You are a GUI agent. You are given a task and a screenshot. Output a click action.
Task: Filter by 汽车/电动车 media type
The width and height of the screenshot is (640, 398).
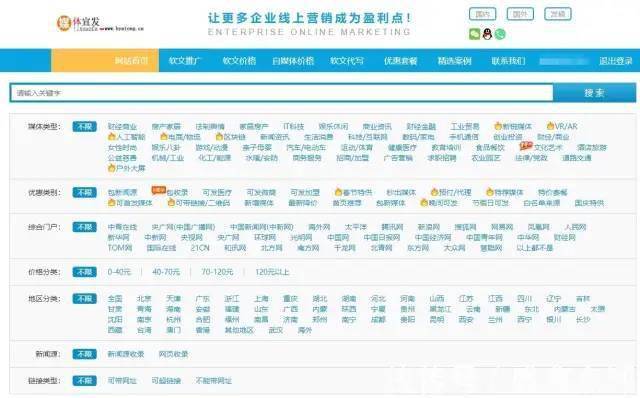(x=306, y=147)
